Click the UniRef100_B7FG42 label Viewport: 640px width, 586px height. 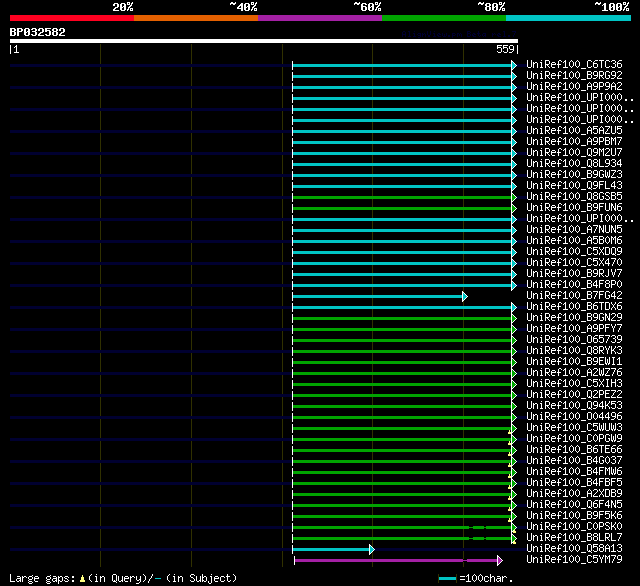coord(574,296)
